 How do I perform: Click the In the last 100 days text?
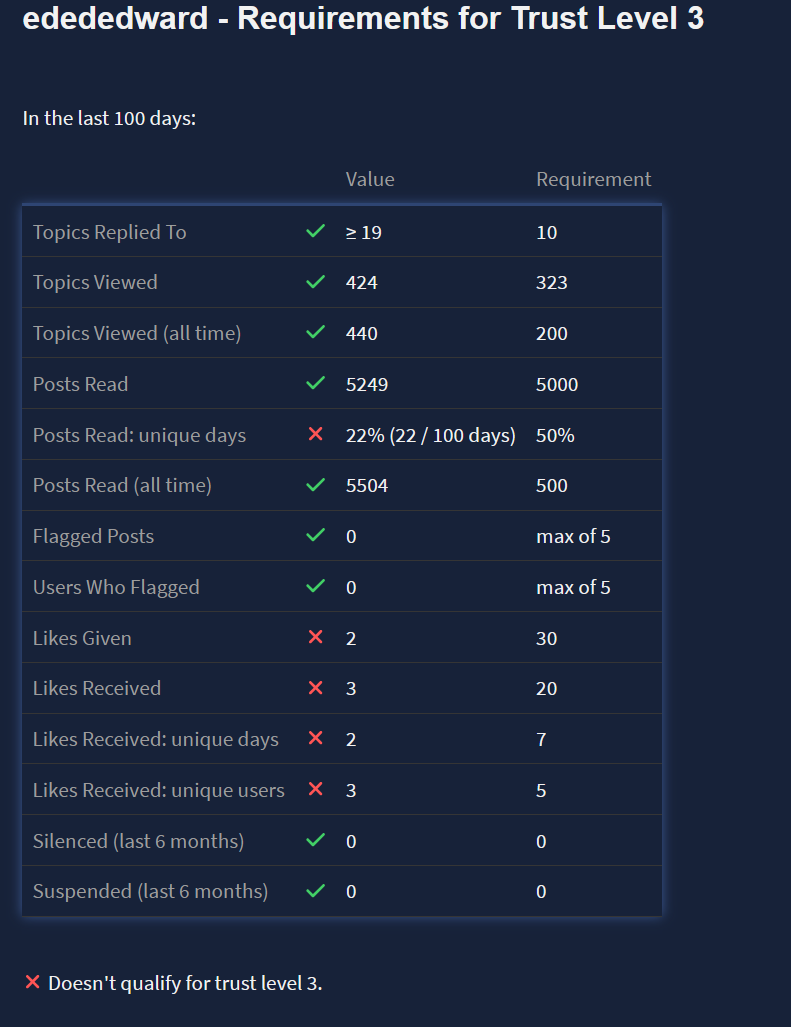pos(109,118)
